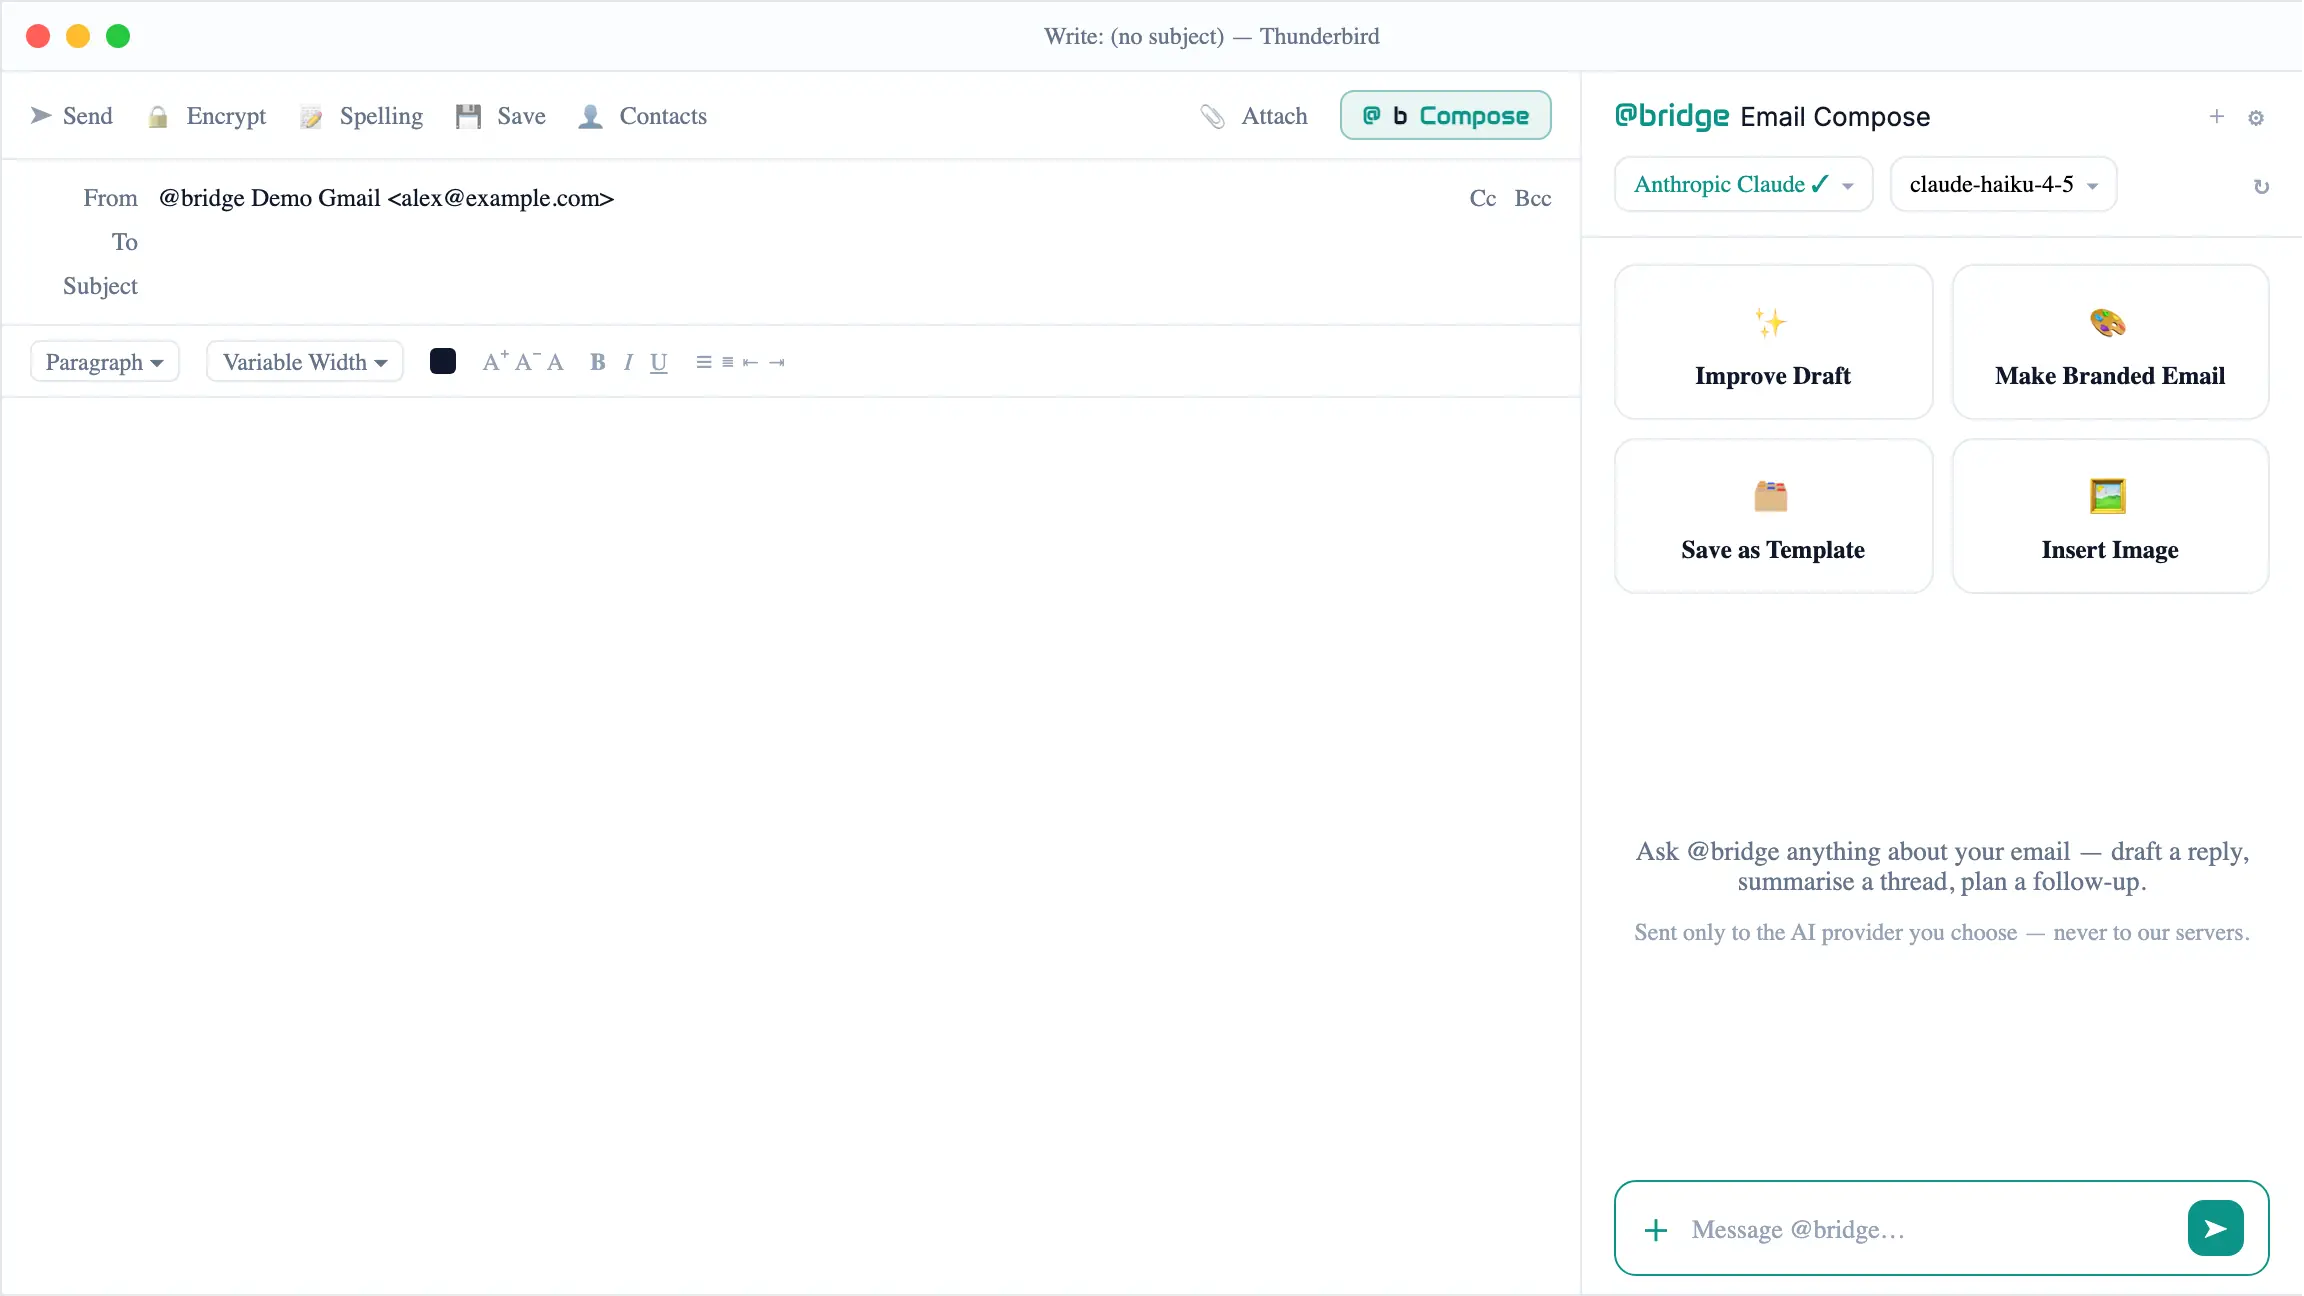The image size is (2304, 1296).
Task: Click in the email body area
Action: tap(790, 845)
